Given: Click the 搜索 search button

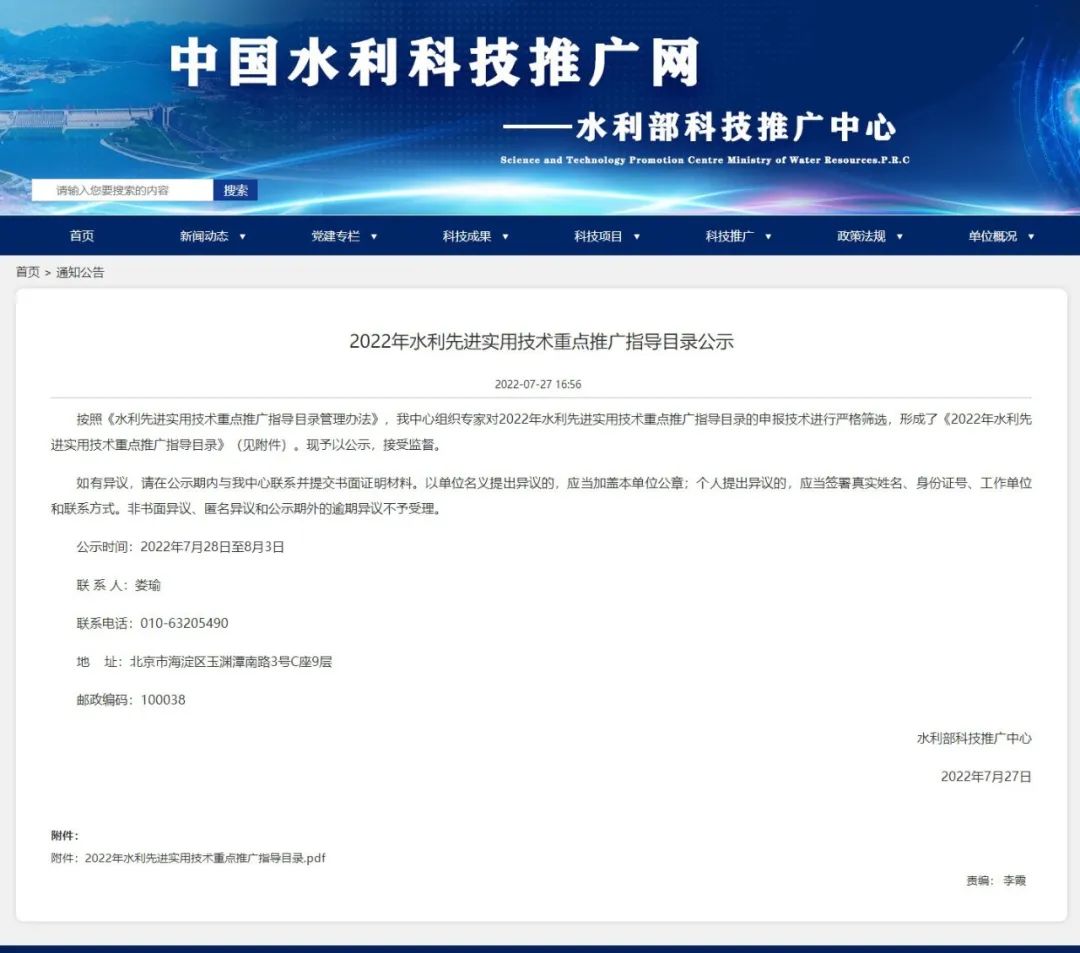Looking at the screenshot, I should pyautogui.click(x=235, y=190).
